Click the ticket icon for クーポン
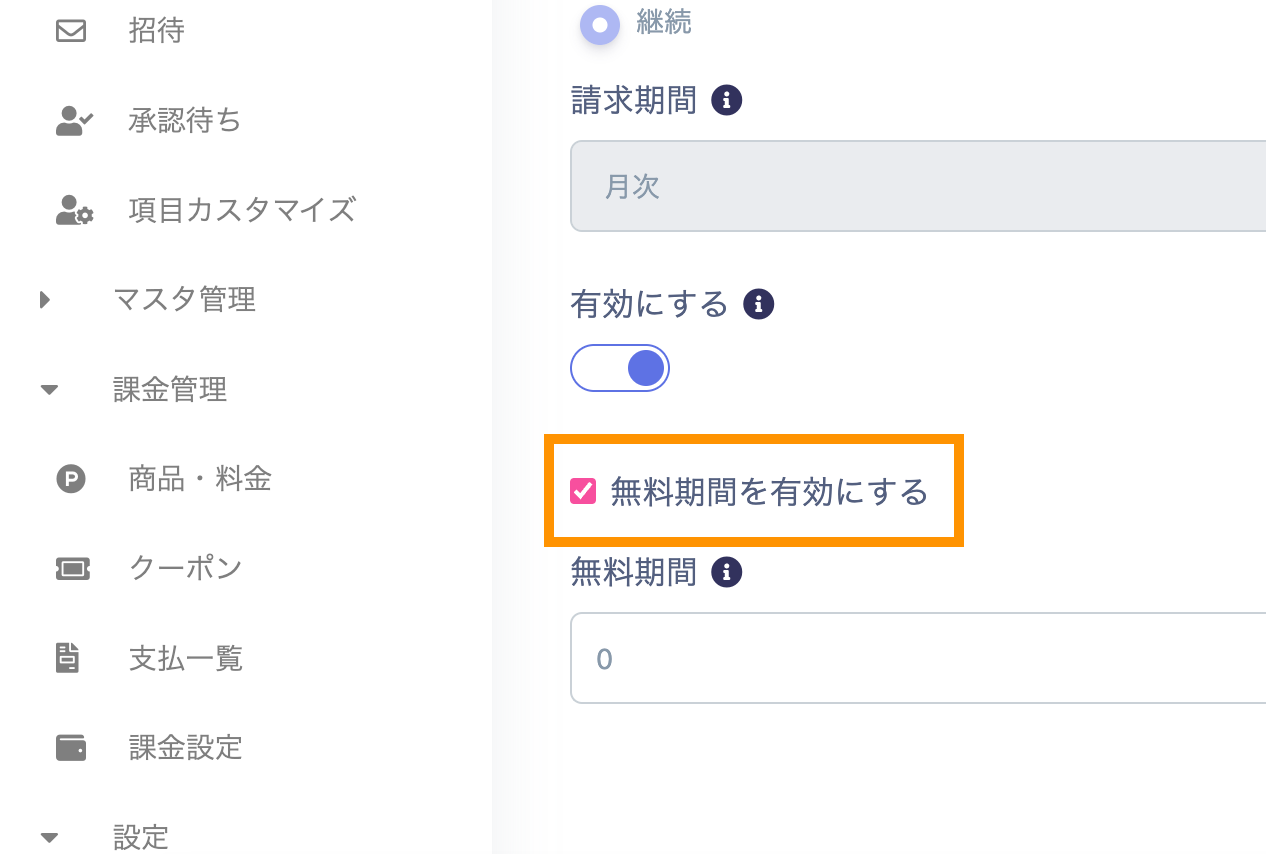This screenshot has width=1266, height=854. [x=72, y=569]
